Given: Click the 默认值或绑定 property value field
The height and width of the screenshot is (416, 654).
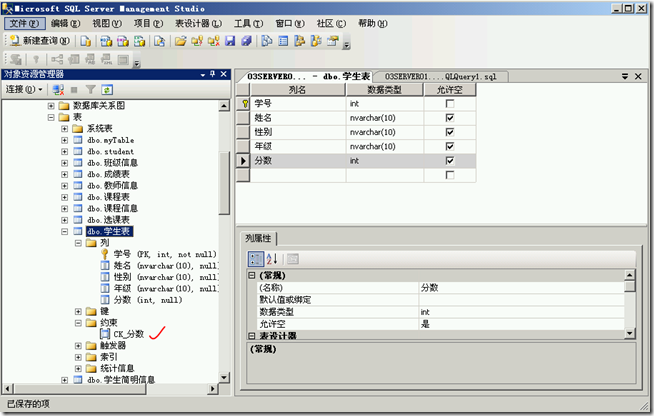Looking at the screenshot, I should 521,300.
